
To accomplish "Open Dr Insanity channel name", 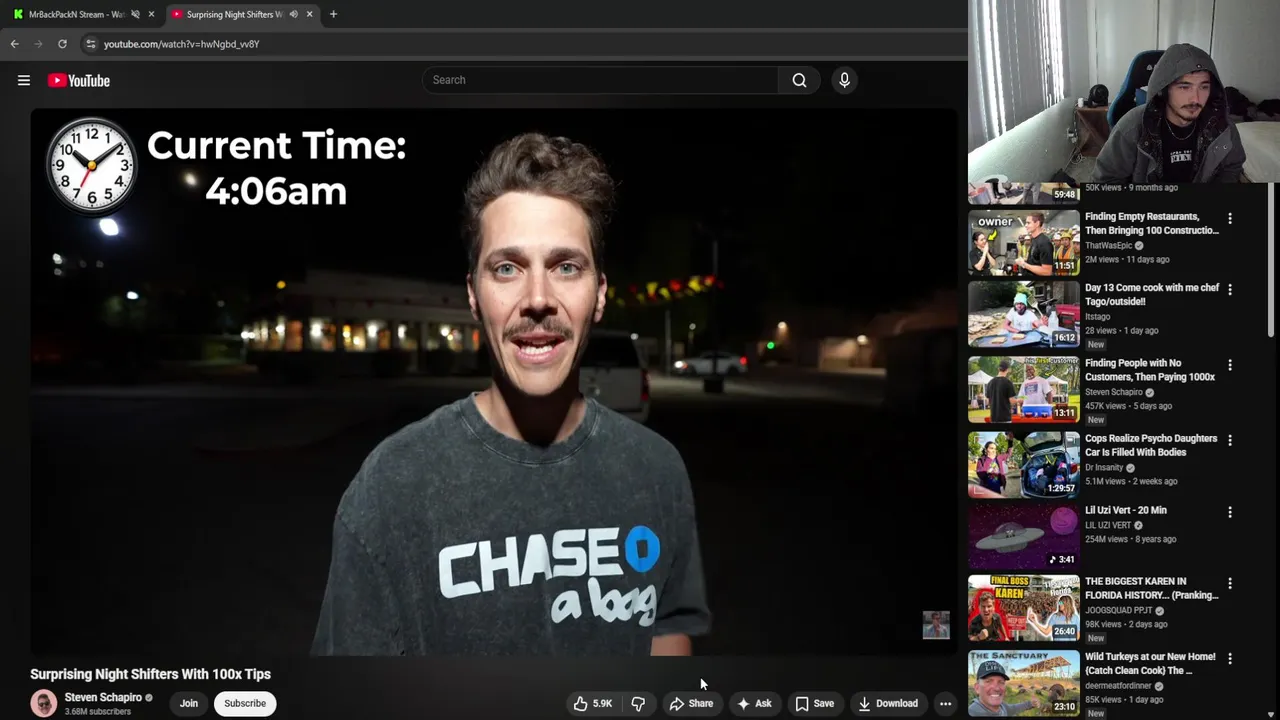I will [1104, 467].
